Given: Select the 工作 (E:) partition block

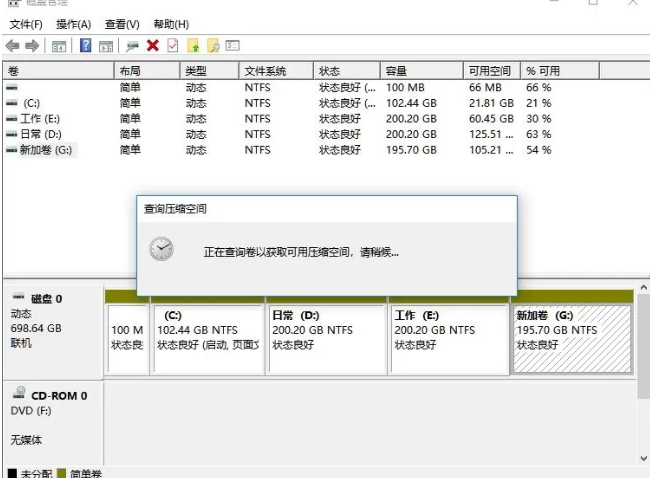Looking at the screenshot, I should click(x=449, y=339).
